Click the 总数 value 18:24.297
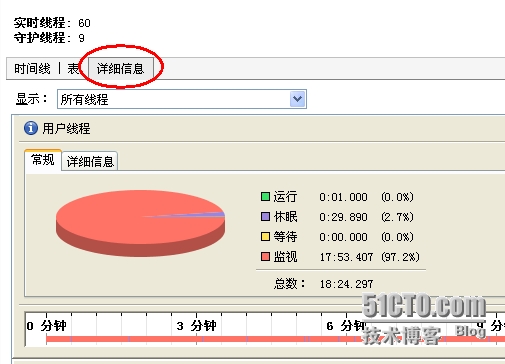Image resolution: width=505 pixels, height=364 pixels. click(x=346, y=284)
